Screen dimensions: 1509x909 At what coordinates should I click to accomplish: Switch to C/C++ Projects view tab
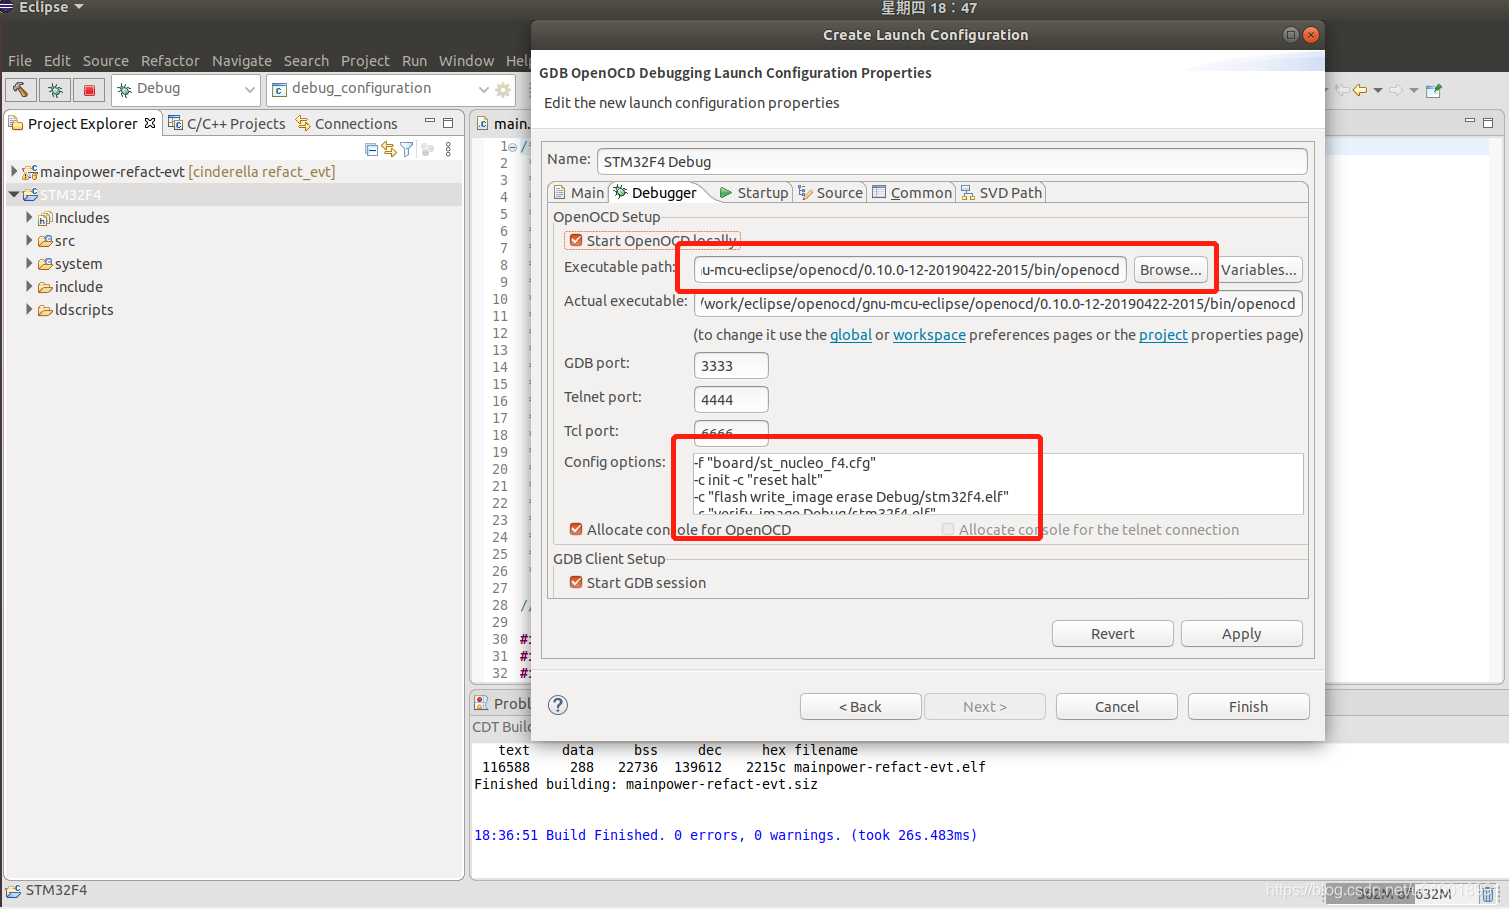[x=227, y=123]
